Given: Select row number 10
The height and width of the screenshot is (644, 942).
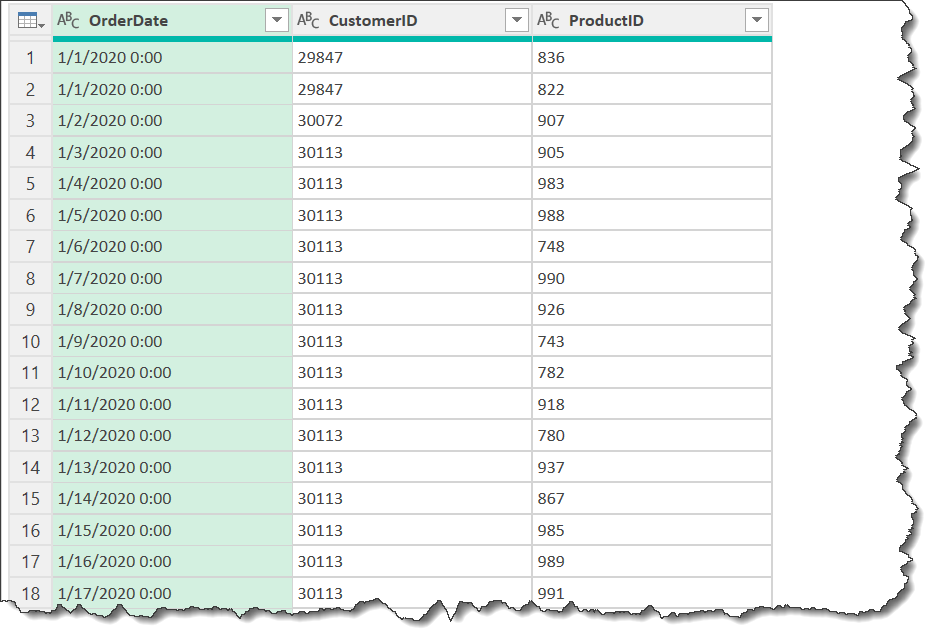Looking at the screenshot, I should [x=31, y=342].
